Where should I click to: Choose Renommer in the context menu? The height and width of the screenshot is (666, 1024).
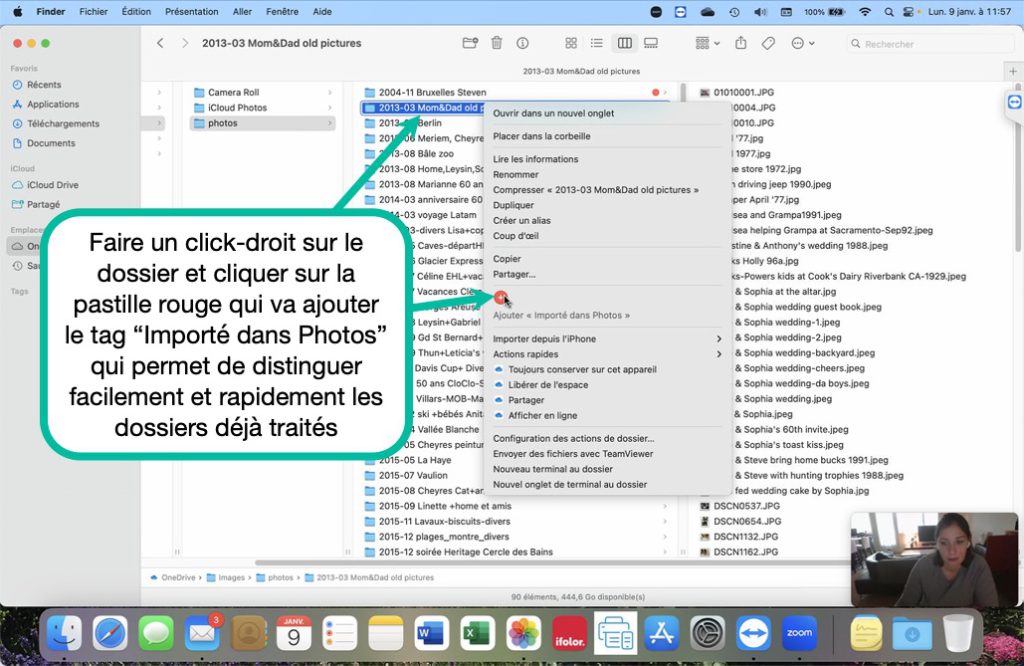[x=516, y=174]
